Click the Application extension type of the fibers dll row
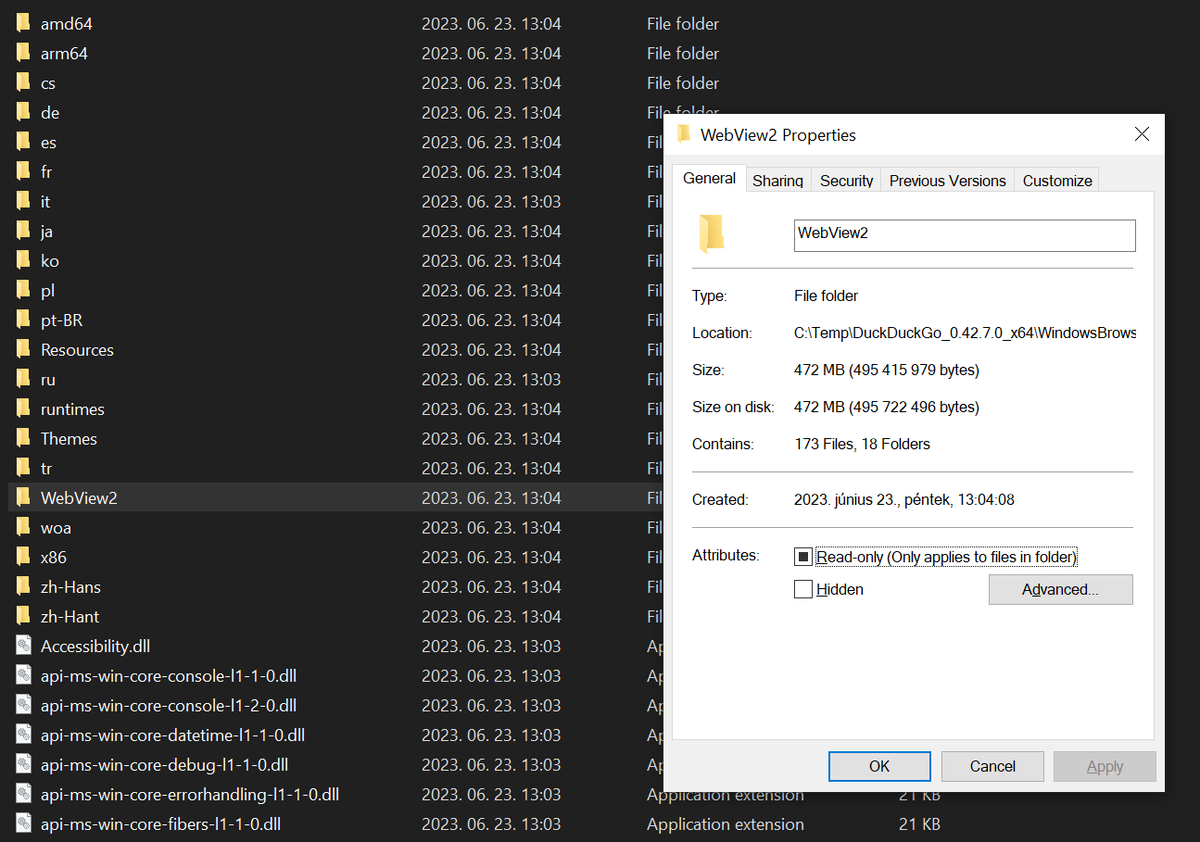Screen dimensions: 1200x842 (725, 825)
